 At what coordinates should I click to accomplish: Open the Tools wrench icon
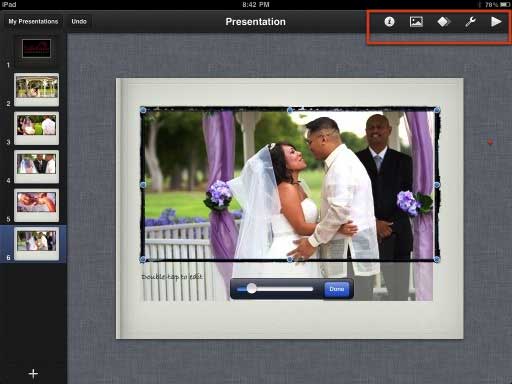click(470, 22)
